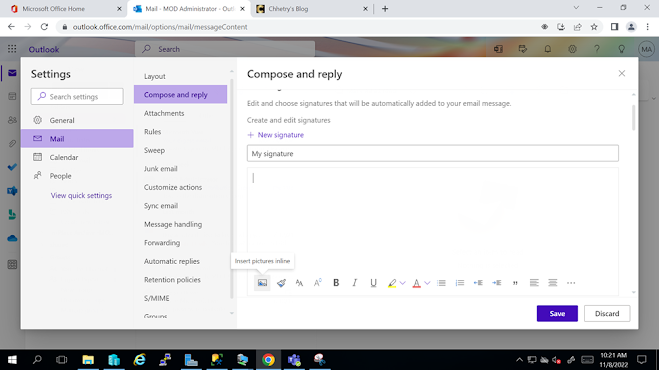Edit the My signature name field
This screenshot has height=370, width=659.
click(433, 153)
